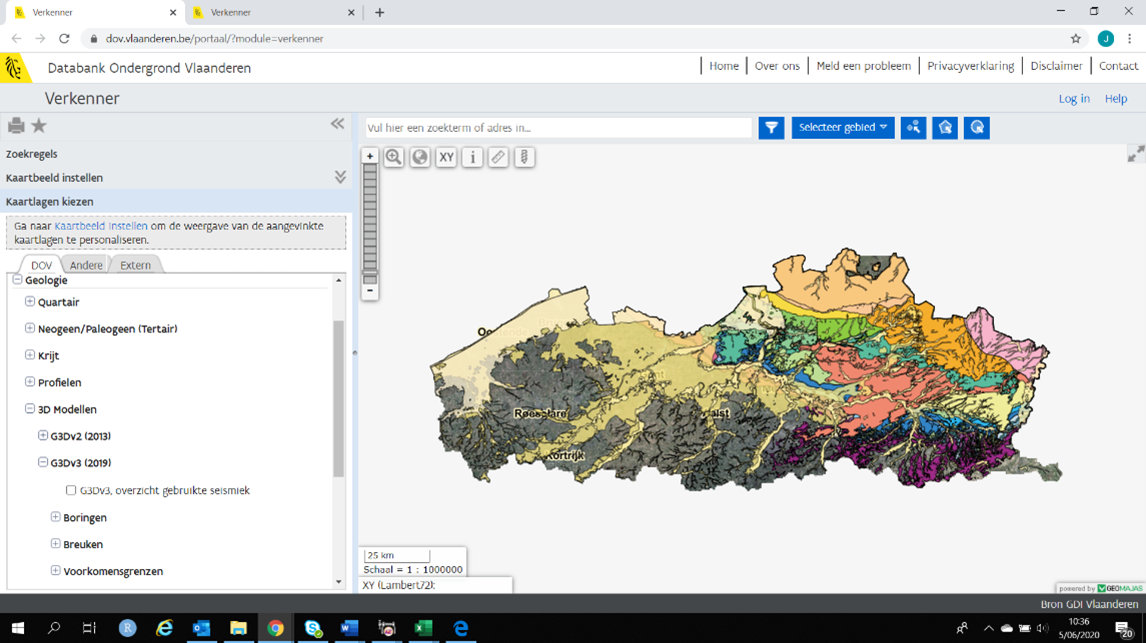1146x643 pixels.
Task: Expand the Boringen layer group
Action: click(56, 517)
